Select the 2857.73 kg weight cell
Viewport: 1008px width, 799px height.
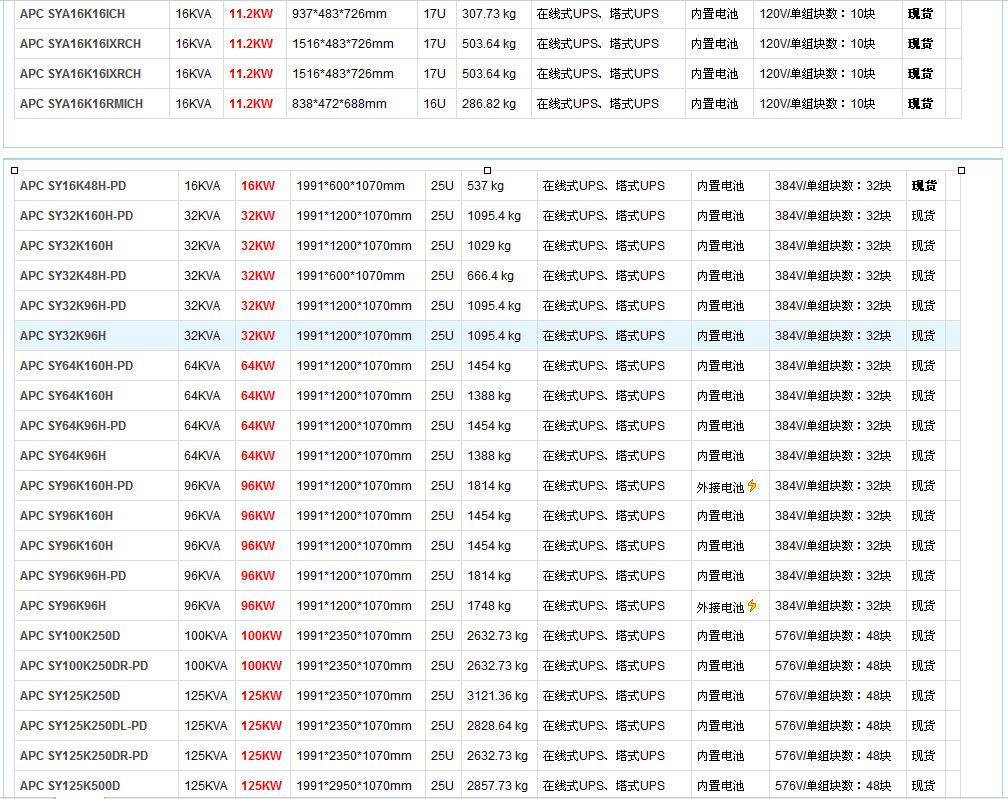click(497, 786)
